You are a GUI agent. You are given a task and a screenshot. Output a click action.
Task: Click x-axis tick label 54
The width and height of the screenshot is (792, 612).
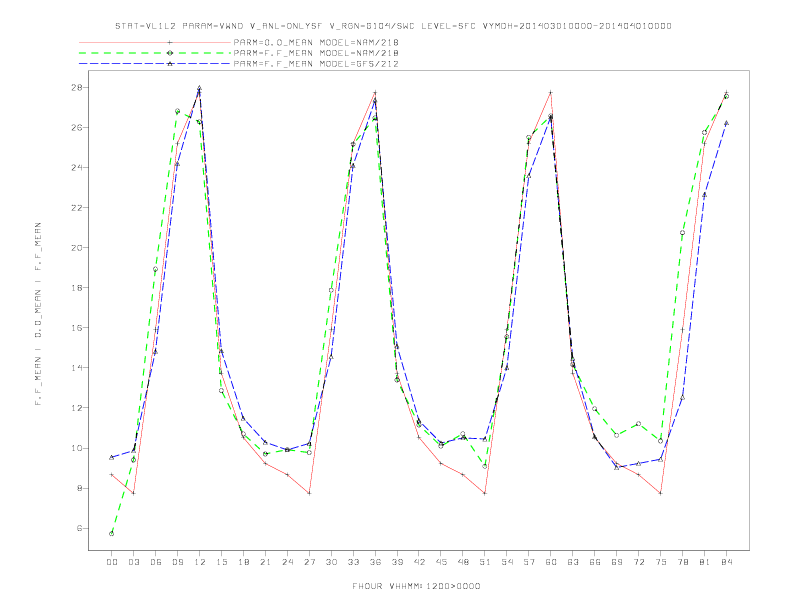tap(507, 562)
